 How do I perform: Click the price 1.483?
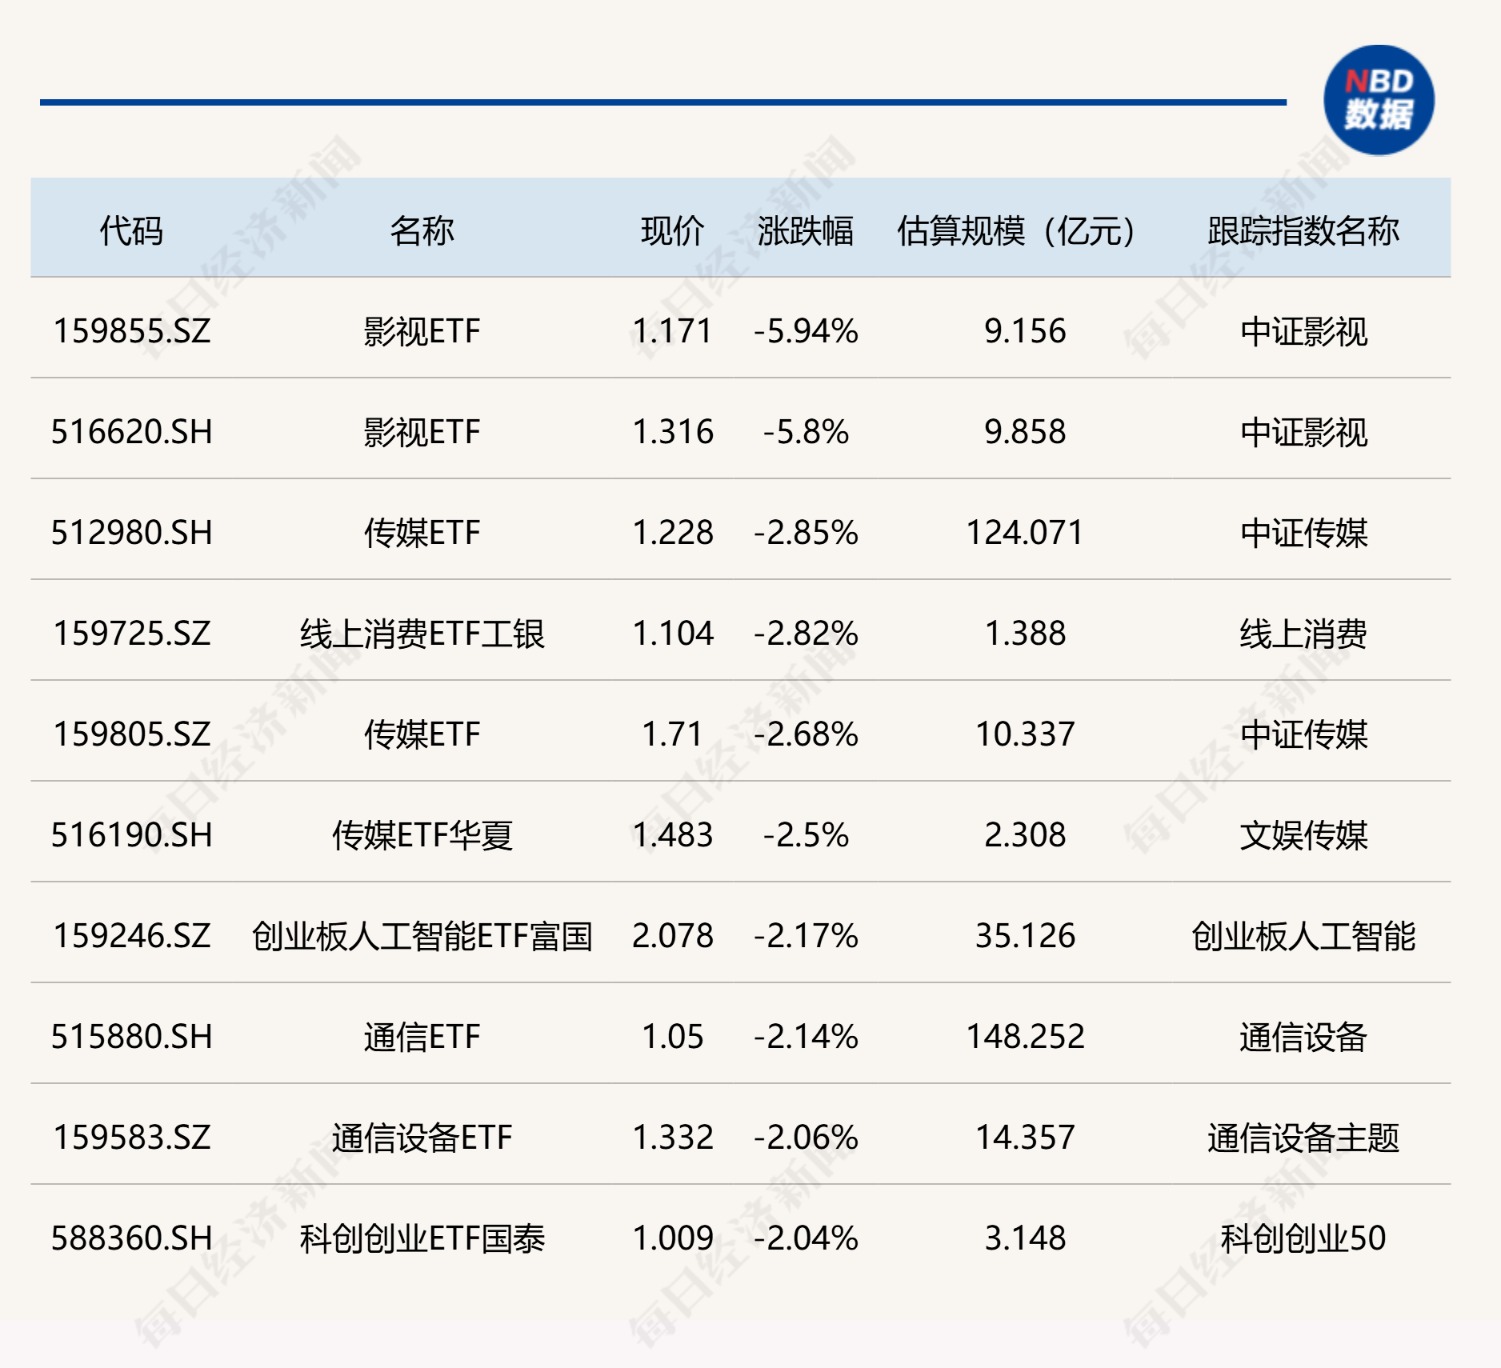tap(673, 835)
